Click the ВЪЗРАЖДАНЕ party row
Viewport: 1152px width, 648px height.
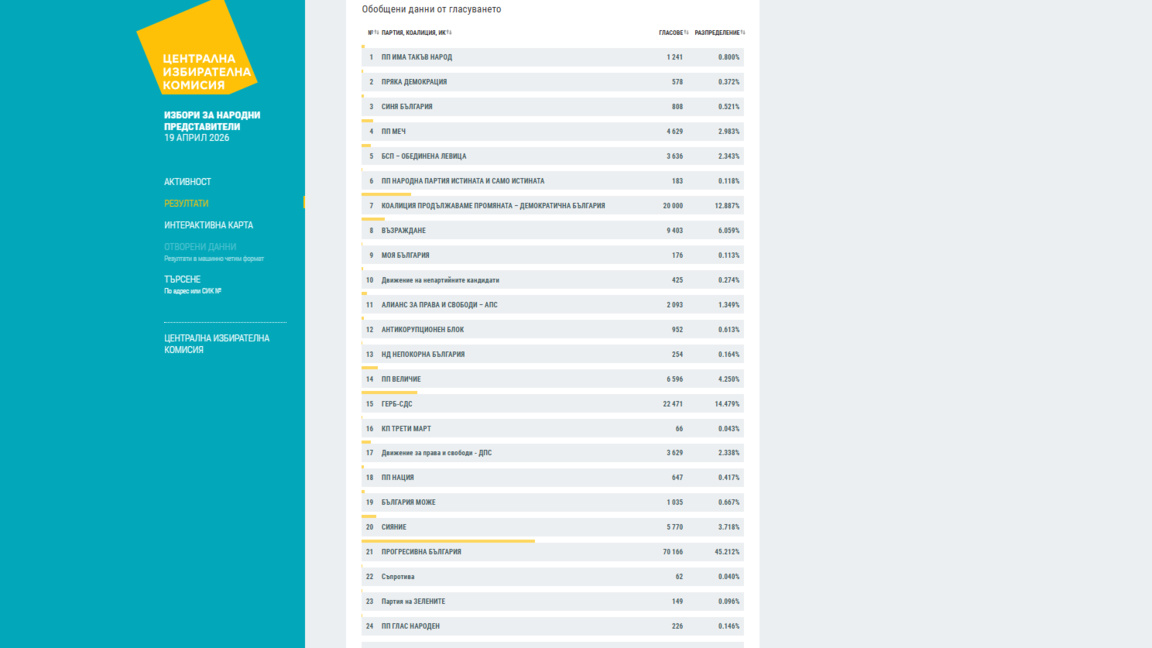pos(552,231)
